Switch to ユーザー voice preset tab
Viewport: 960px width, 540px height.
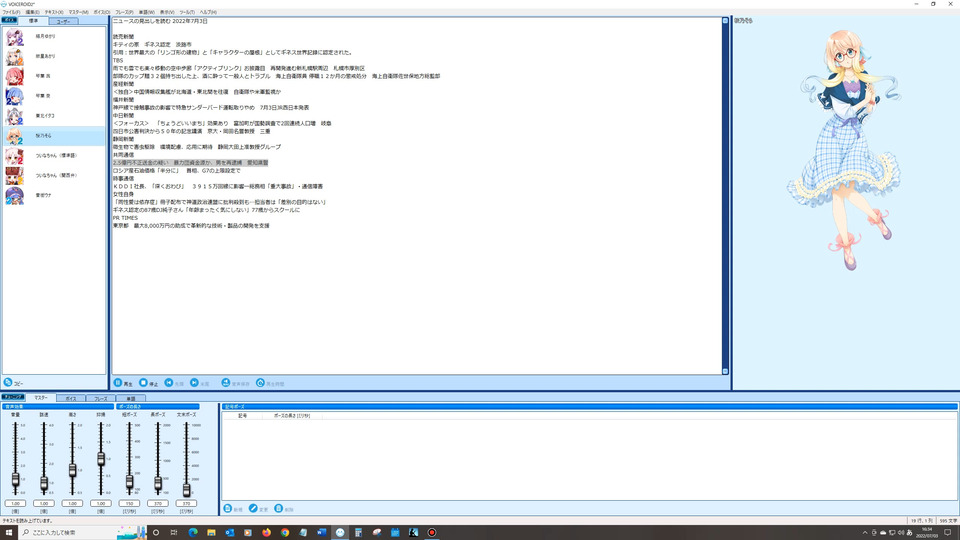click(x=63, y=21)
